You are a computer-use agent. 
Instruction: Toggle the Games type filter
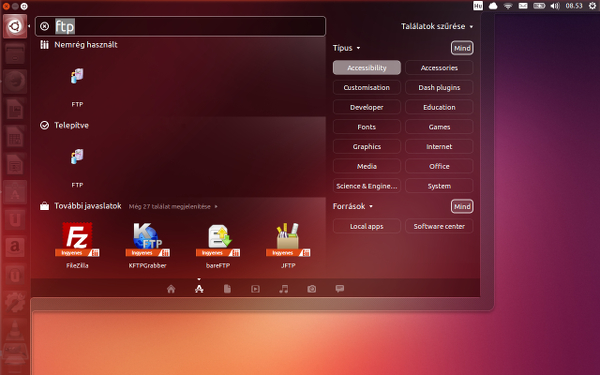click(x=439, y=127)
